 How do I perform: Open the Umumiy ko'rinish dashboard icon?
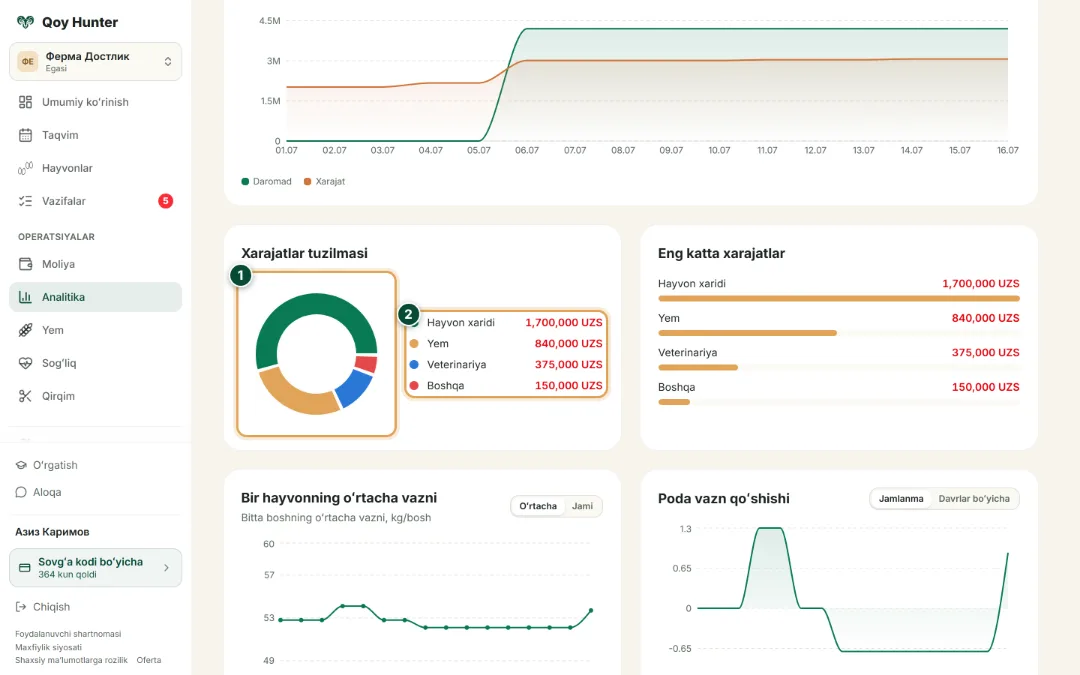25,102
